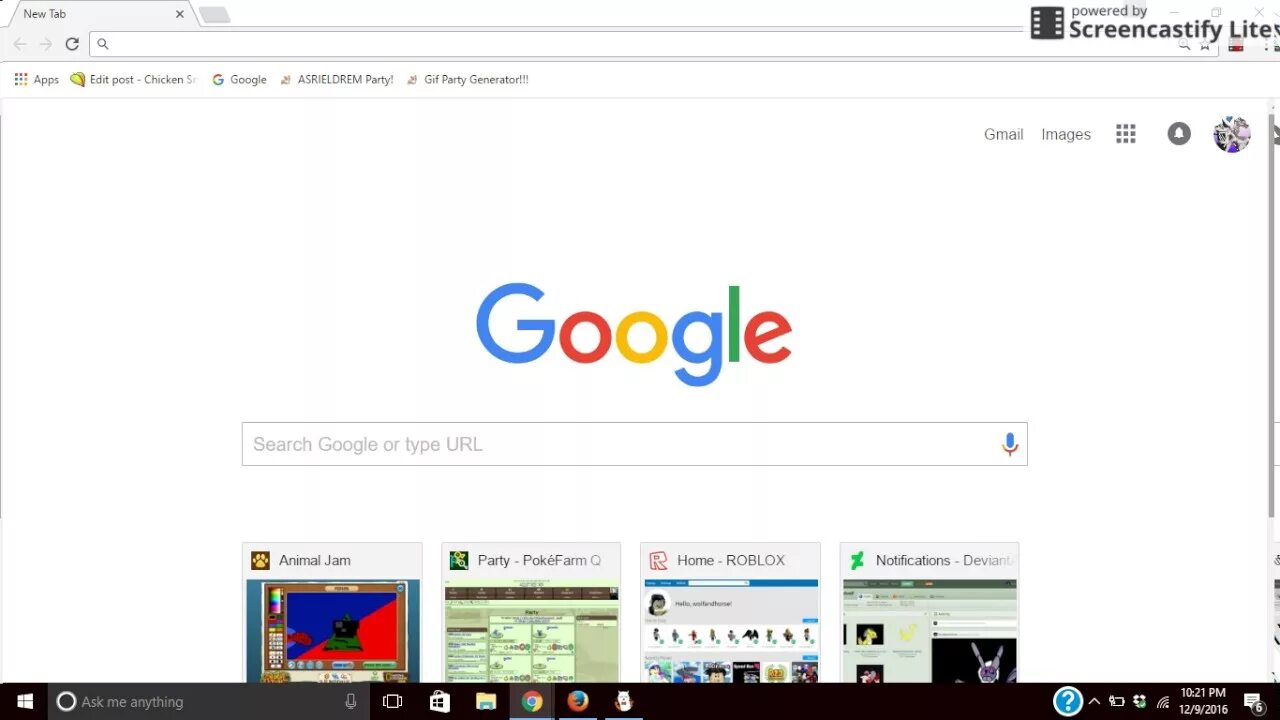The image size is (1280, 720).
Task: Open the Notifications - DeviantArt thumbnail
Action: coord(929,613)
